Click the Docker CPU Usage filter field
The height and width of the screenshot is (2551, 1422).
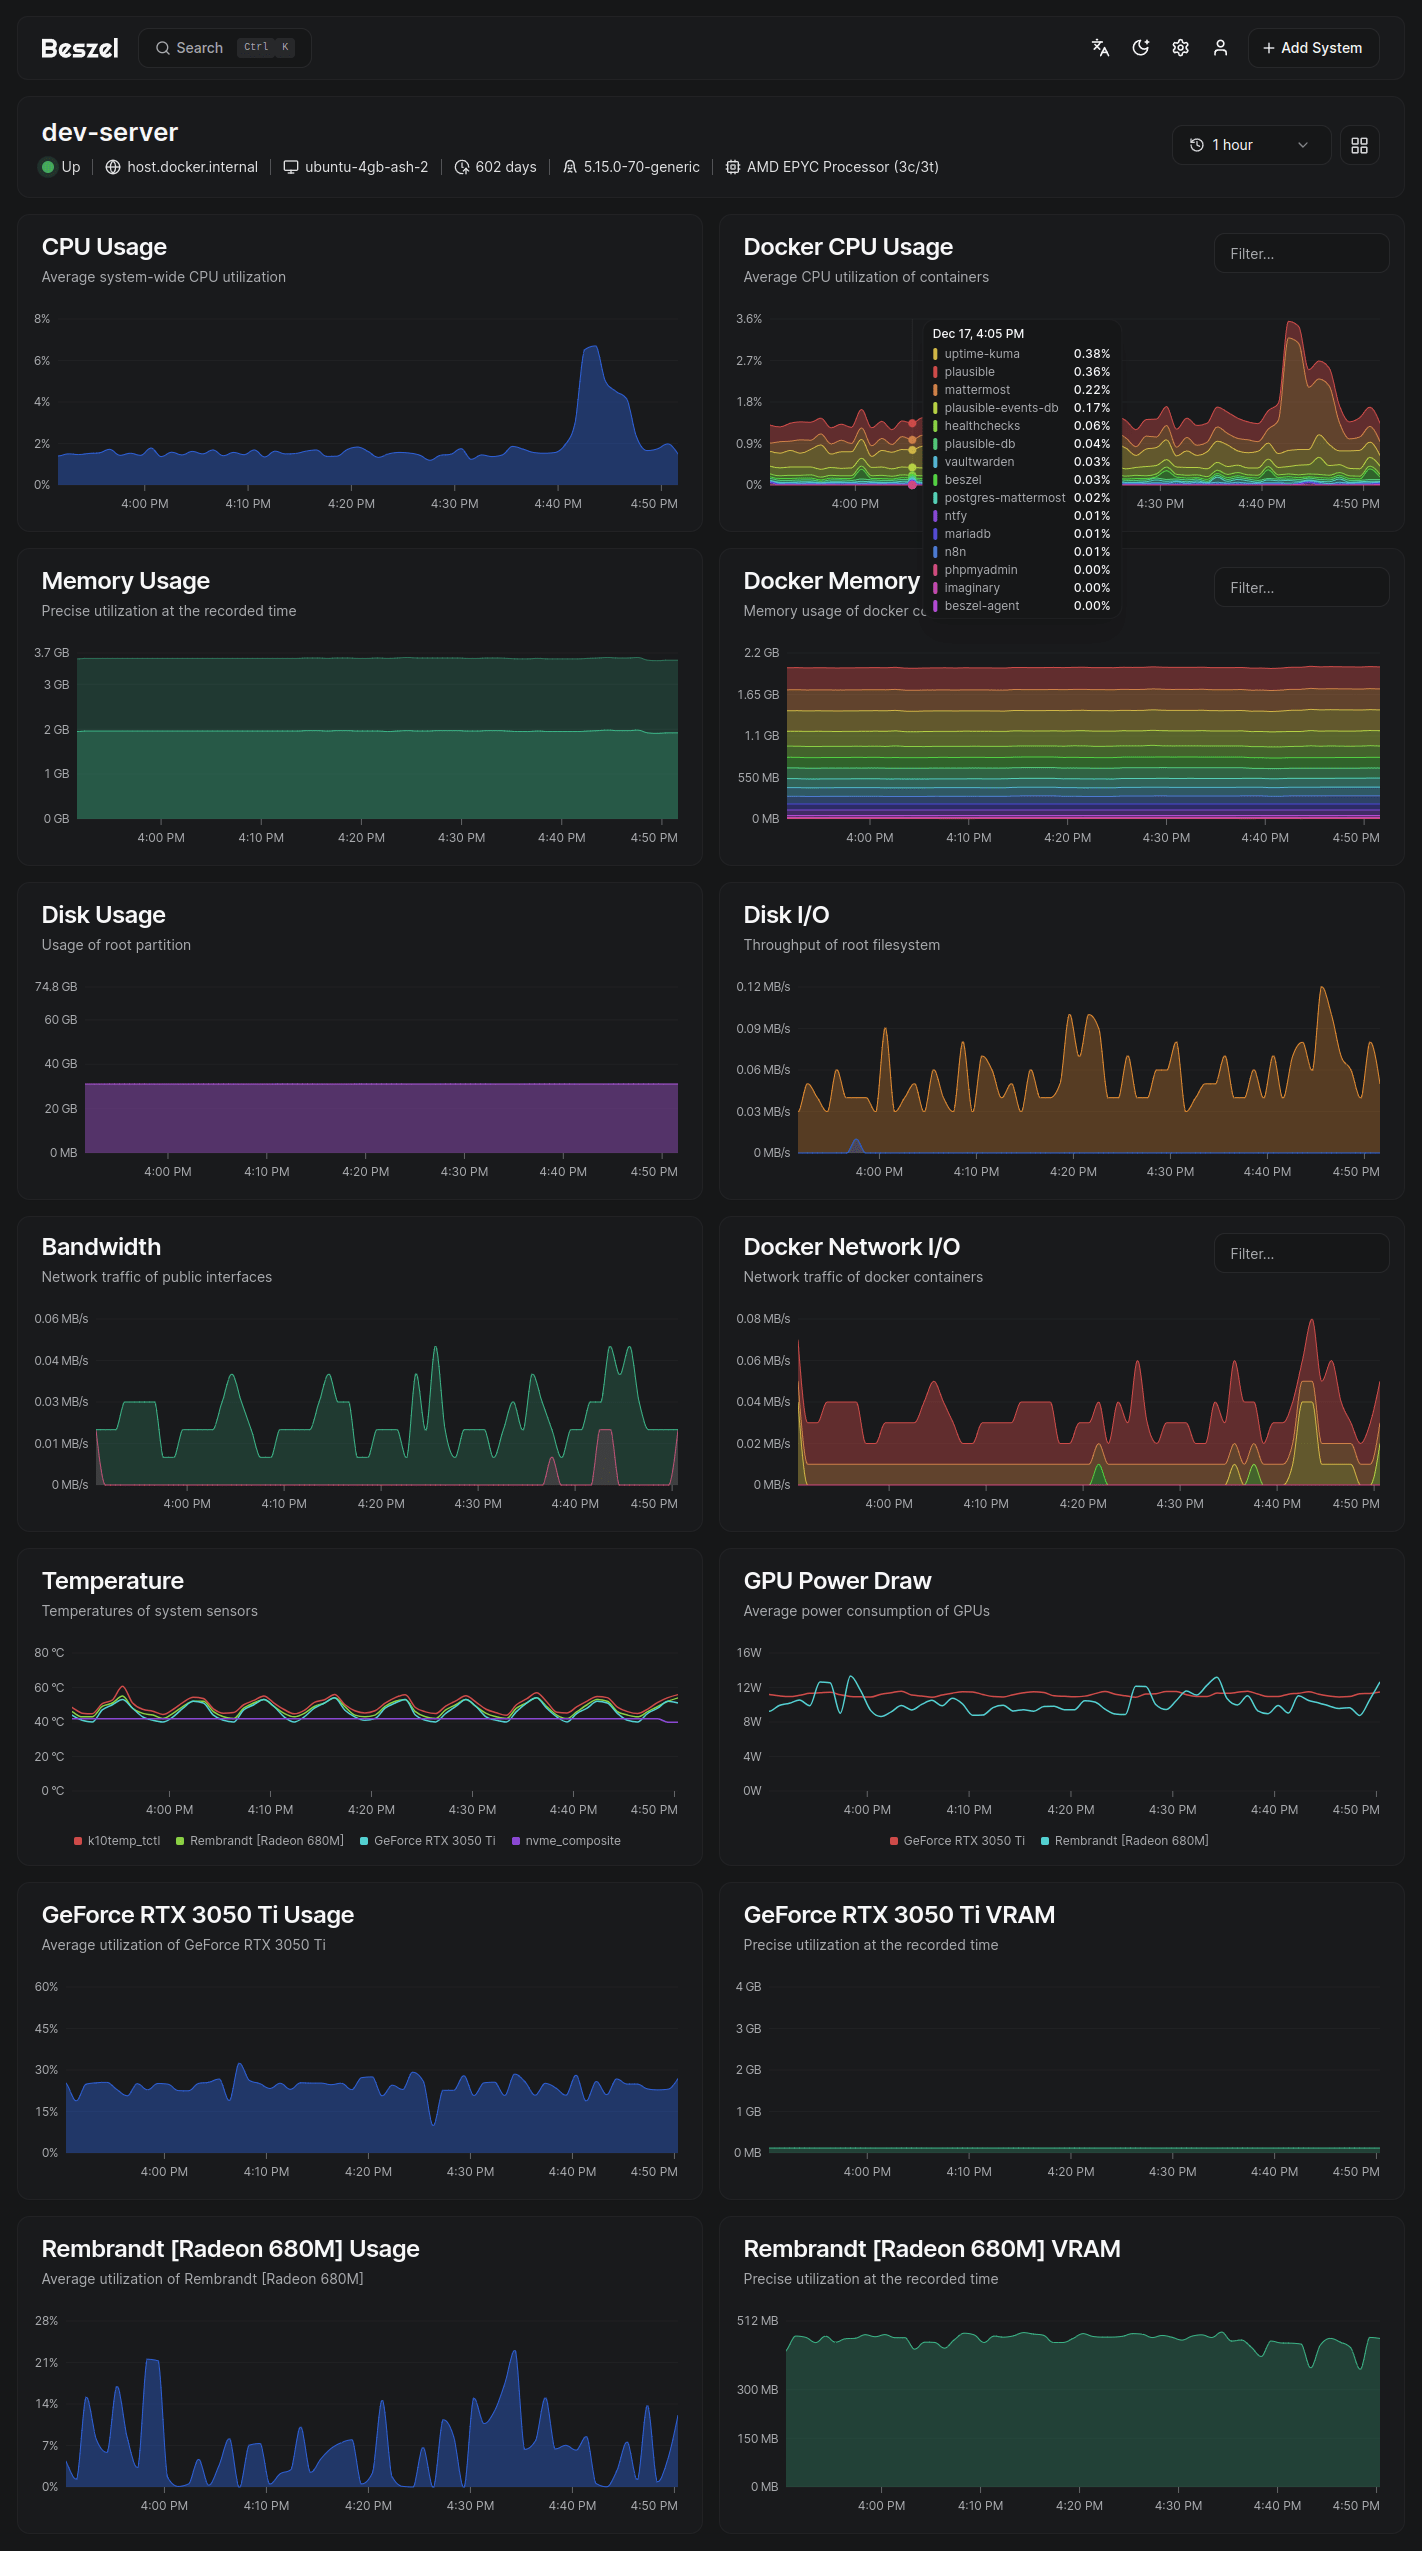[x=1300, y=254]
